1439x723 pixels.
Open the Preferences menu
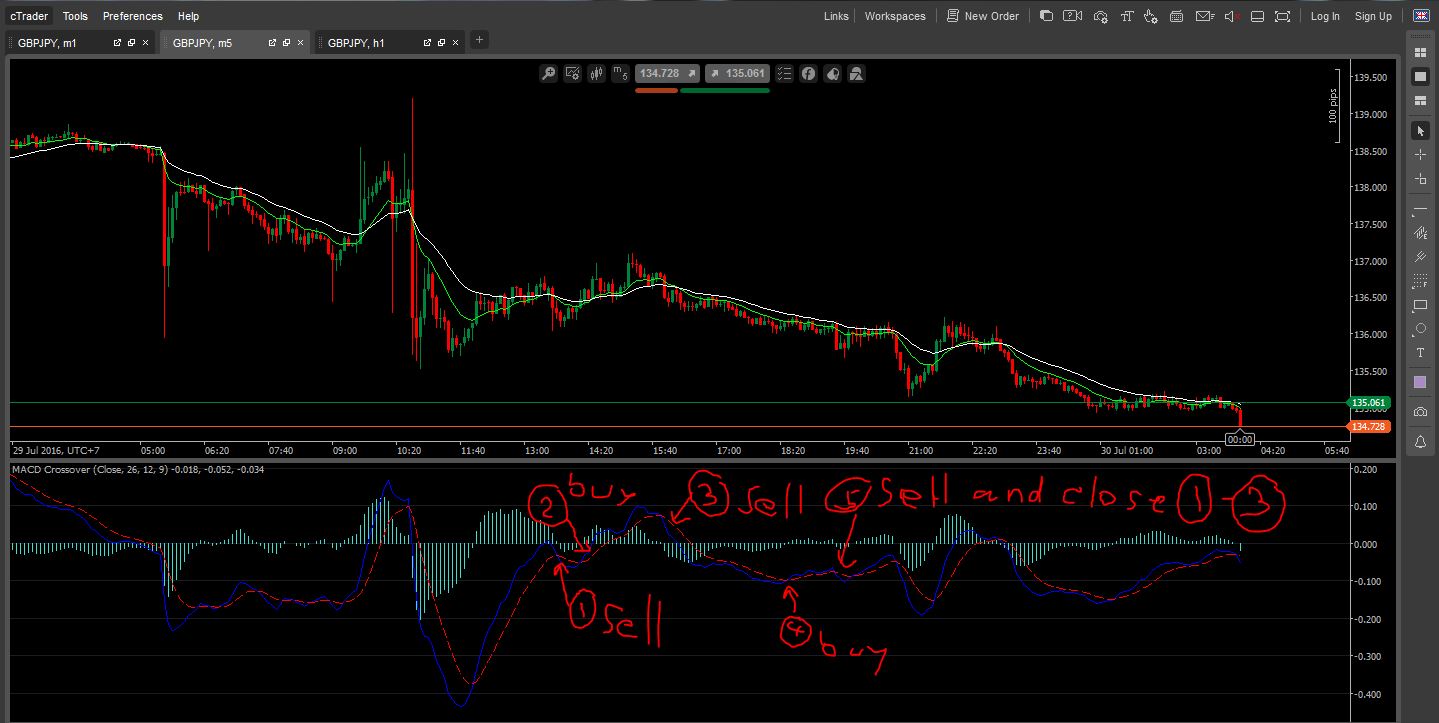coord(133,16)
